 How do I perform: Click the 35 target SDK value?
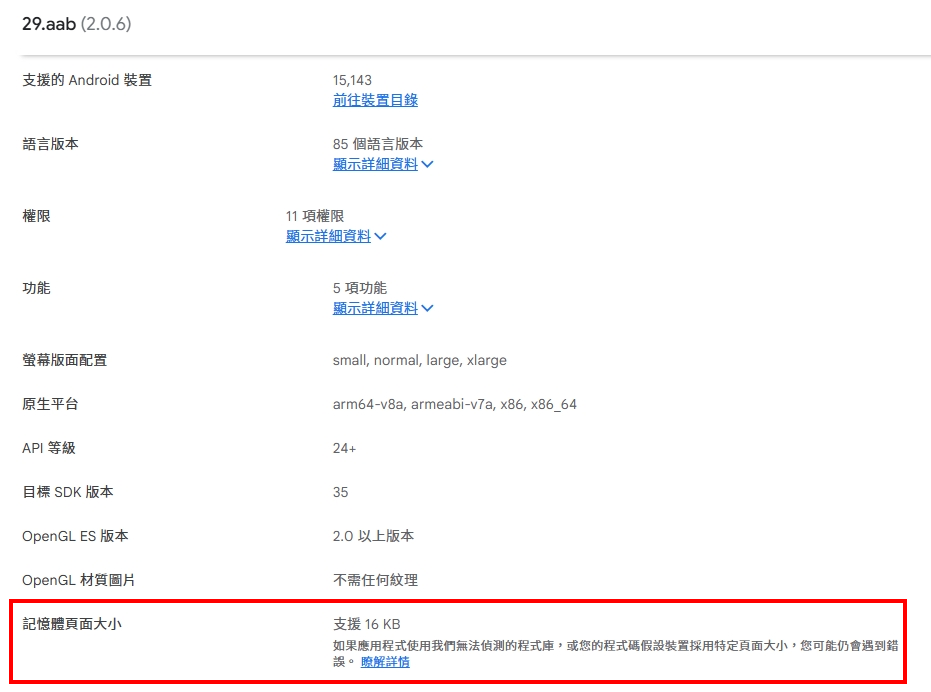pos(340,492)
